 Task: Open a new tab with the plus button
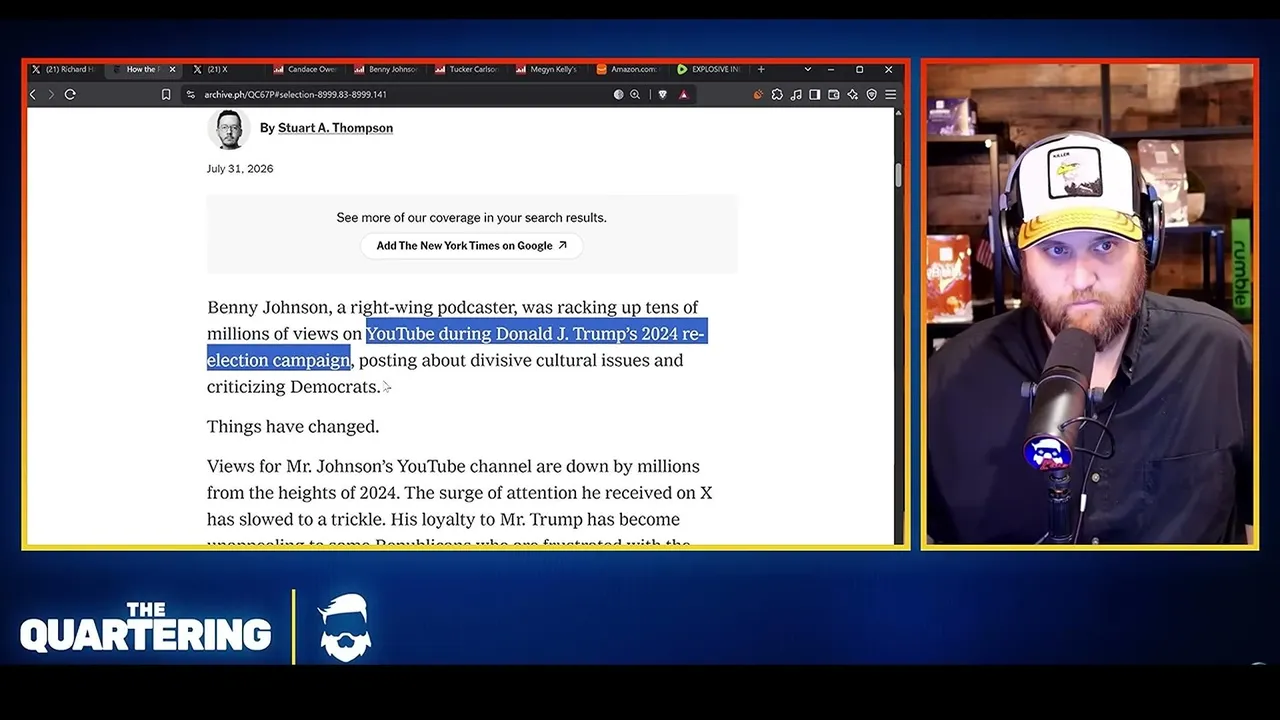[761, 69]
